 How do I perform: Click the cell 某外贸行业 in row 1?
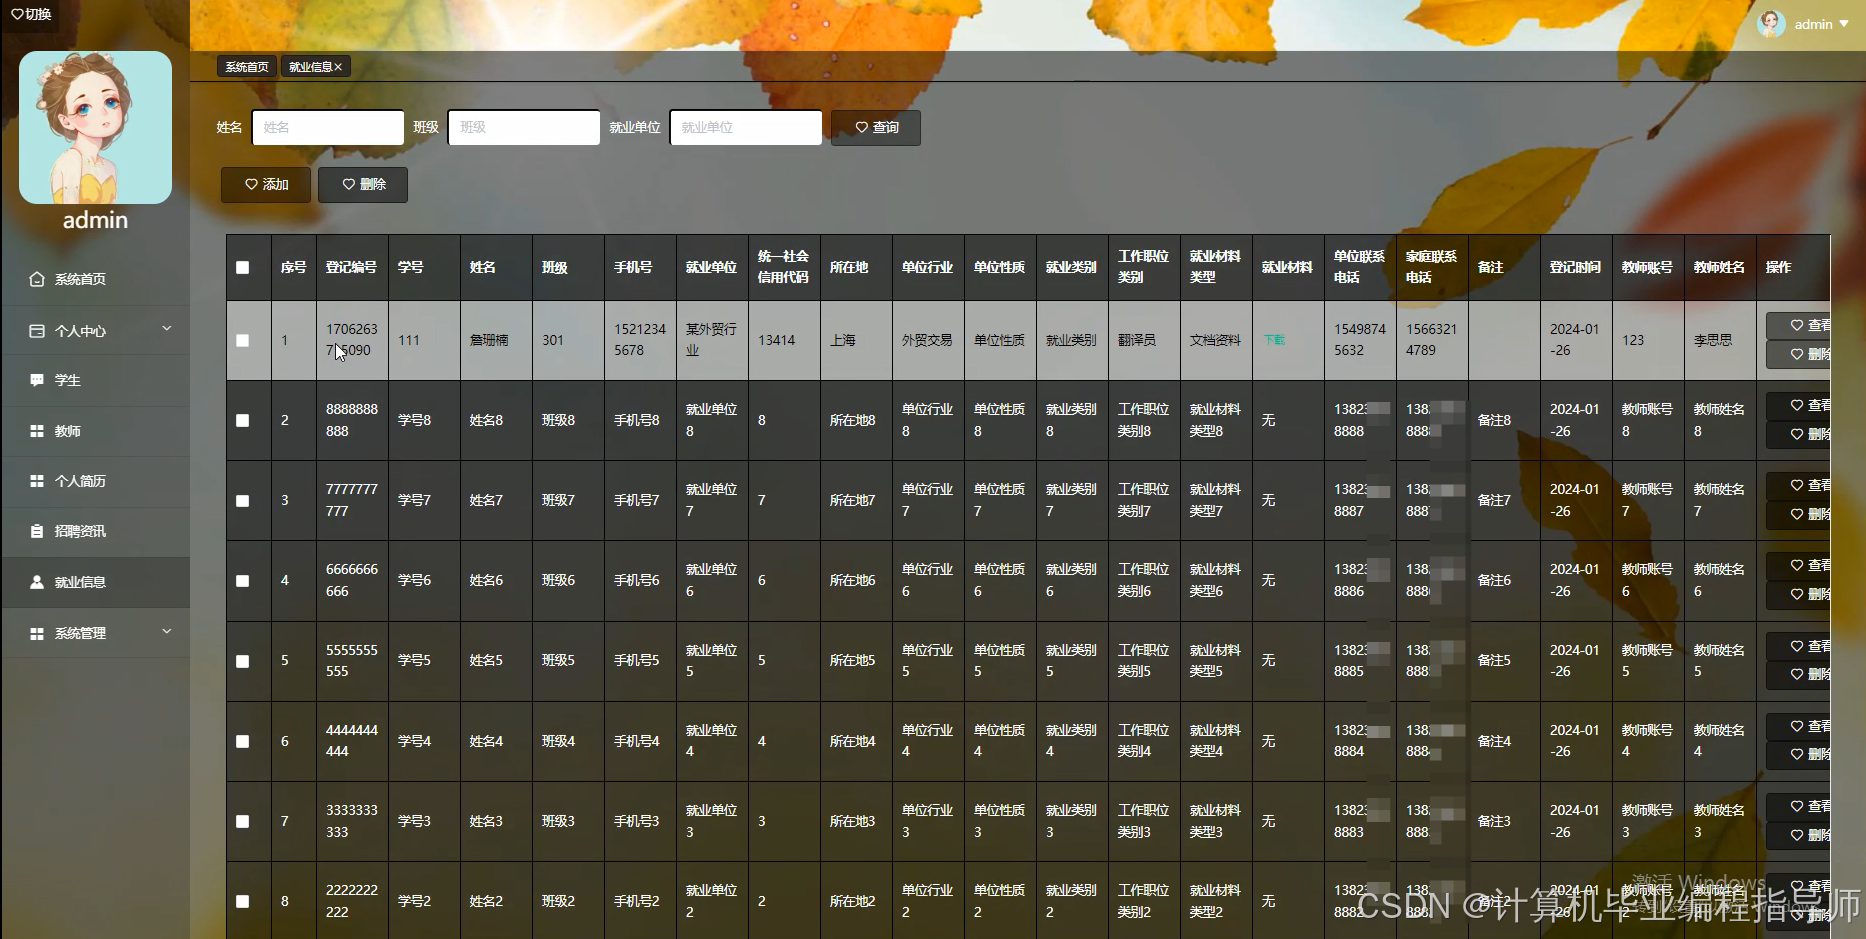(x=711, y=340)
